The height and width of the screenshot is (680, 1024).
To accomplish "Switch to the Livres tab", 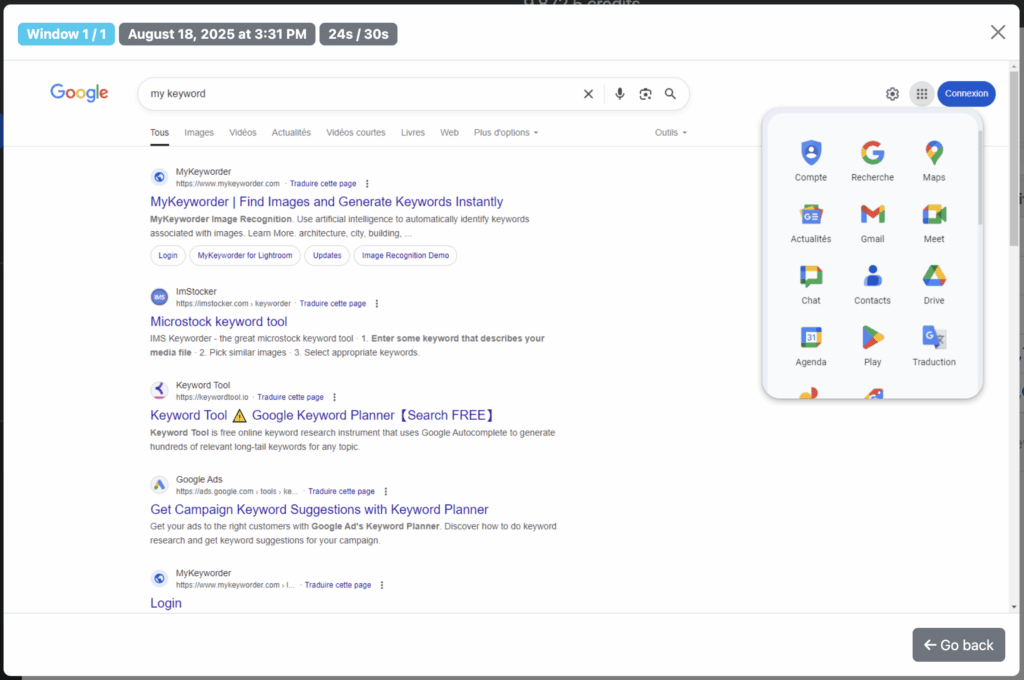I will tap(413, 132).
